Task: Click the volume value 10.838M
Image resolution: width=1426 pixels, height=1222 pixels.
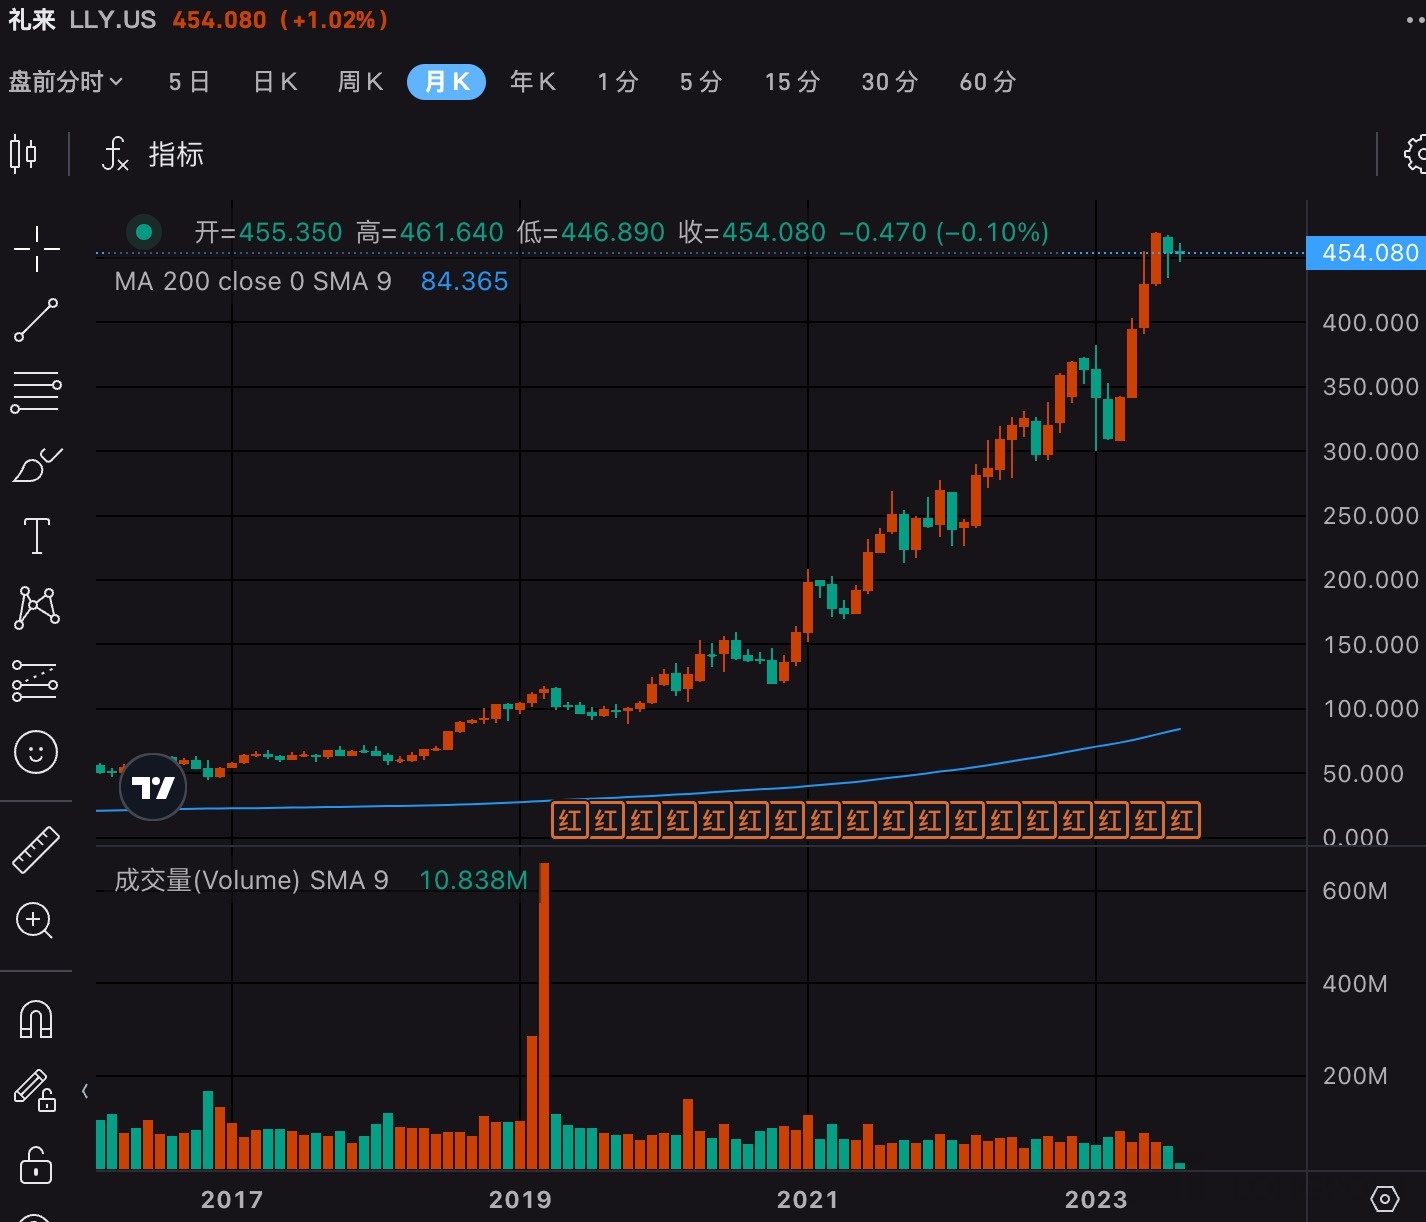Action: (473, 880)
